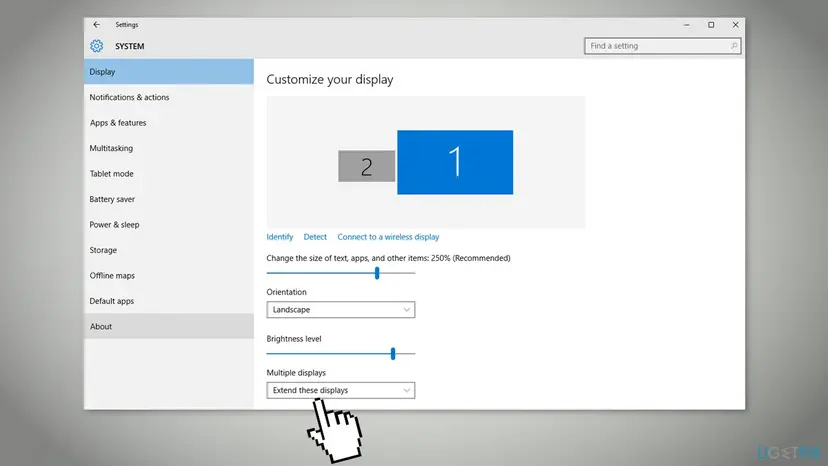Open Tablet mode settings
Image resolution: width=828 pixels, height=466 pixels.
point(168,173)
